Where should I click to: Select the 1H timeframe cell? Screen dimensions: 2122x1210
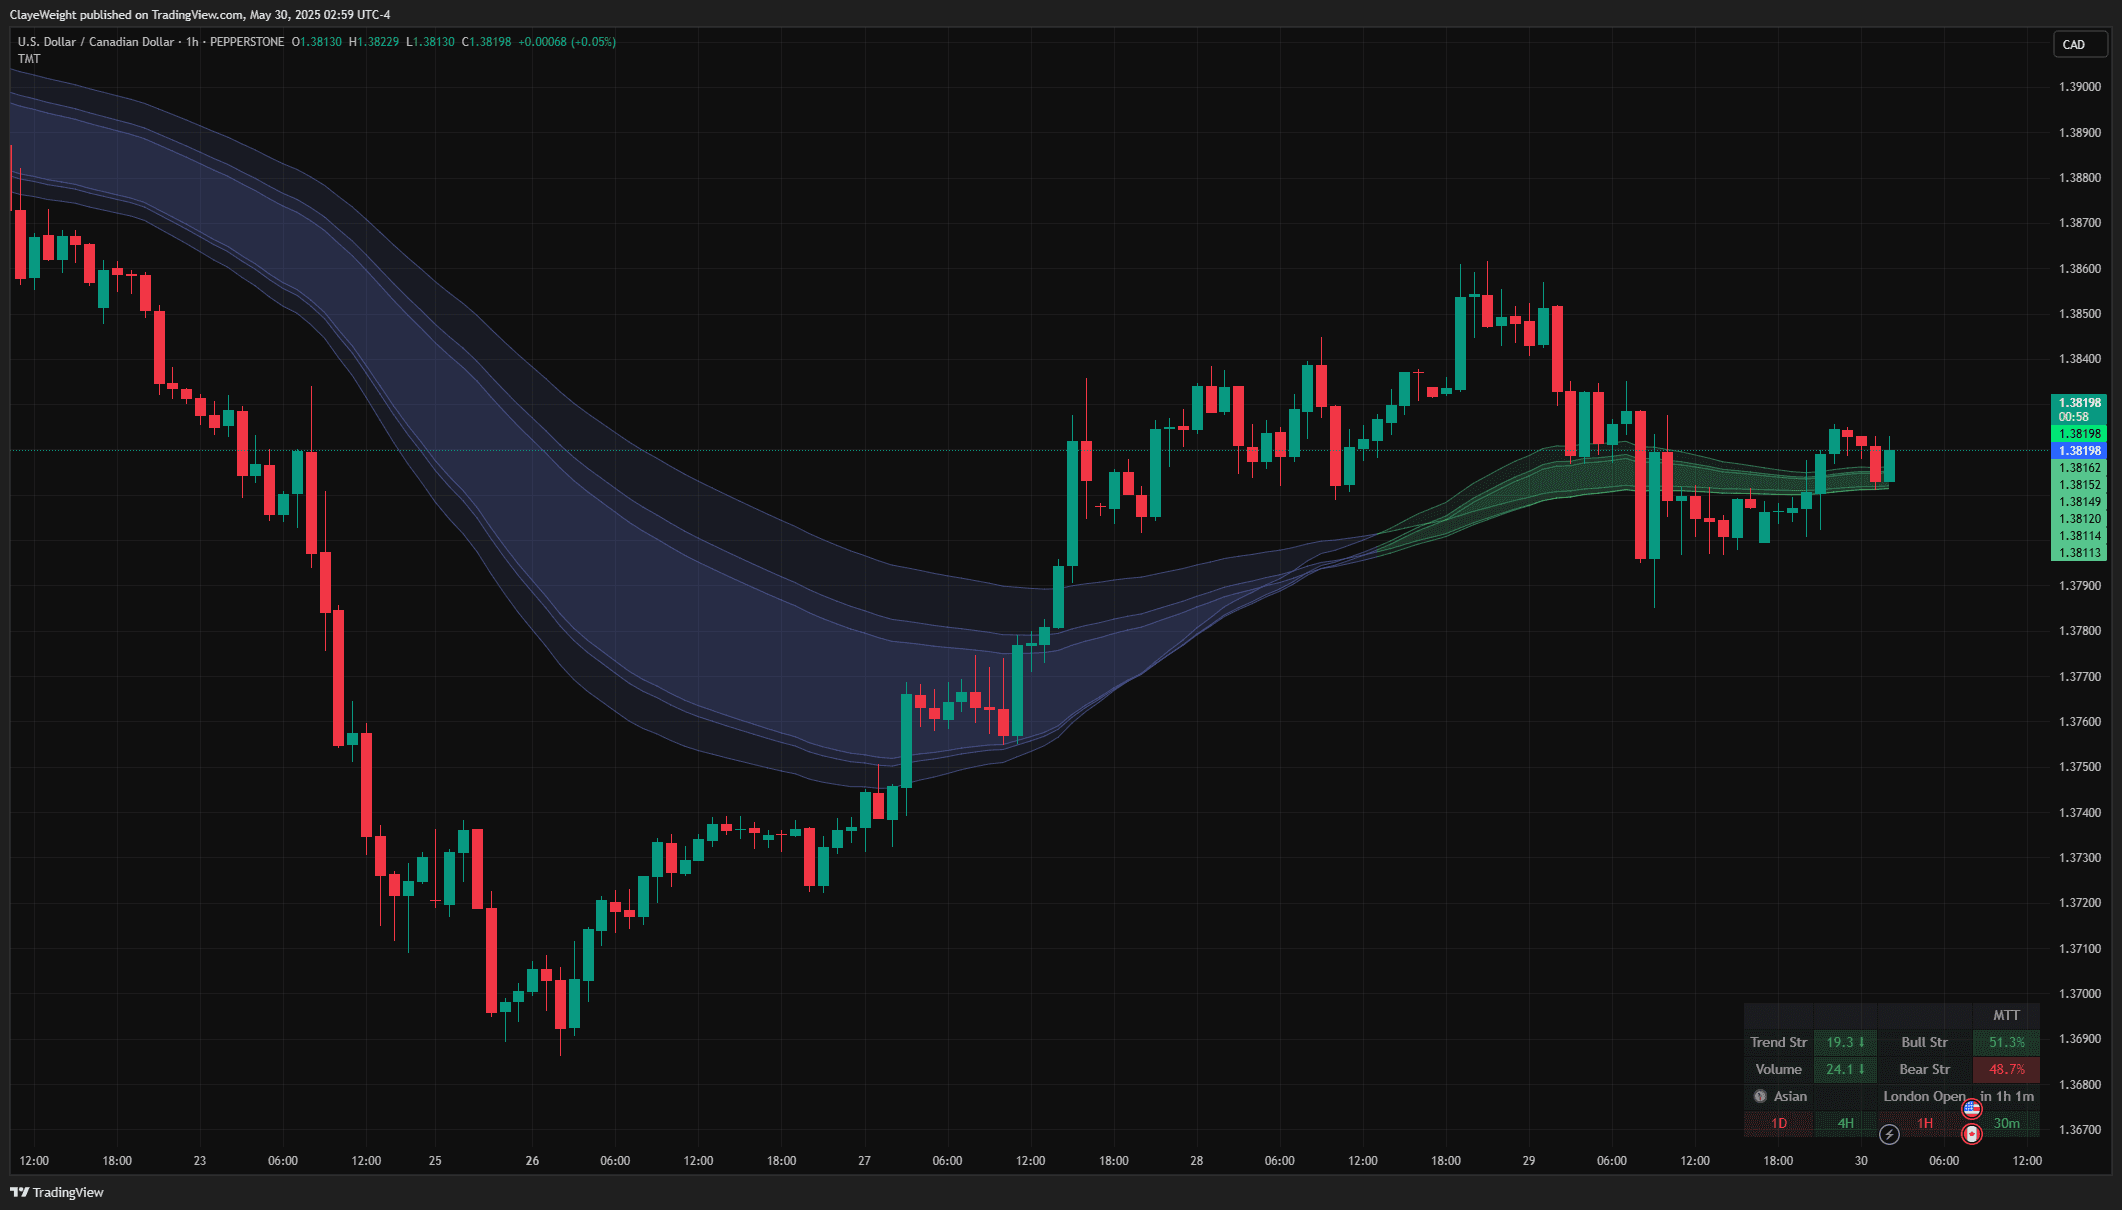(x=1924, y=1122)
